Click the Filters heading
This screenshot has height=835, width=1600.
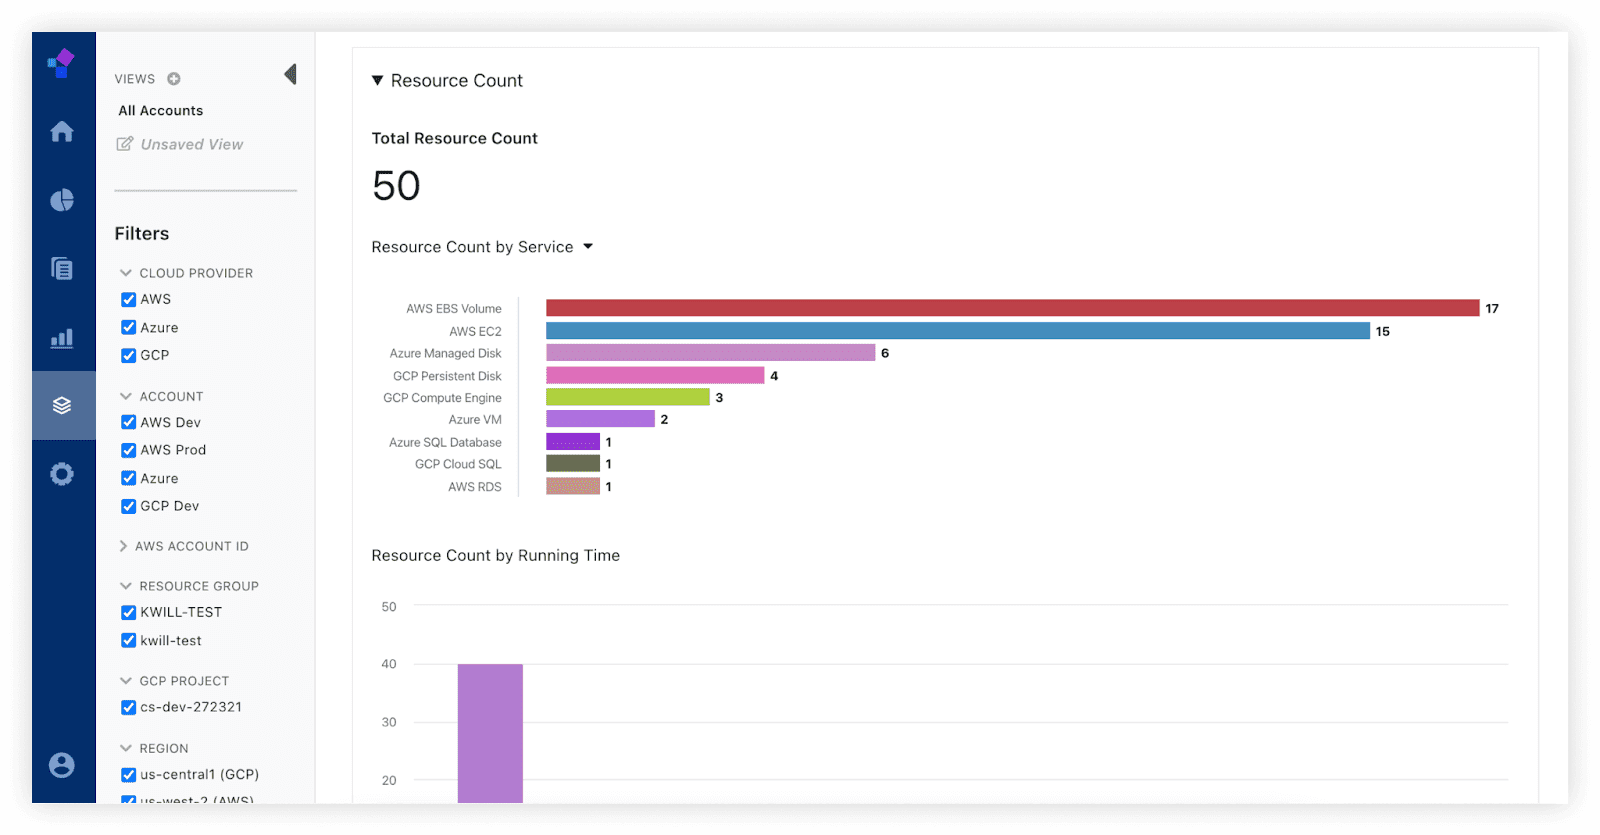(142, 233)
